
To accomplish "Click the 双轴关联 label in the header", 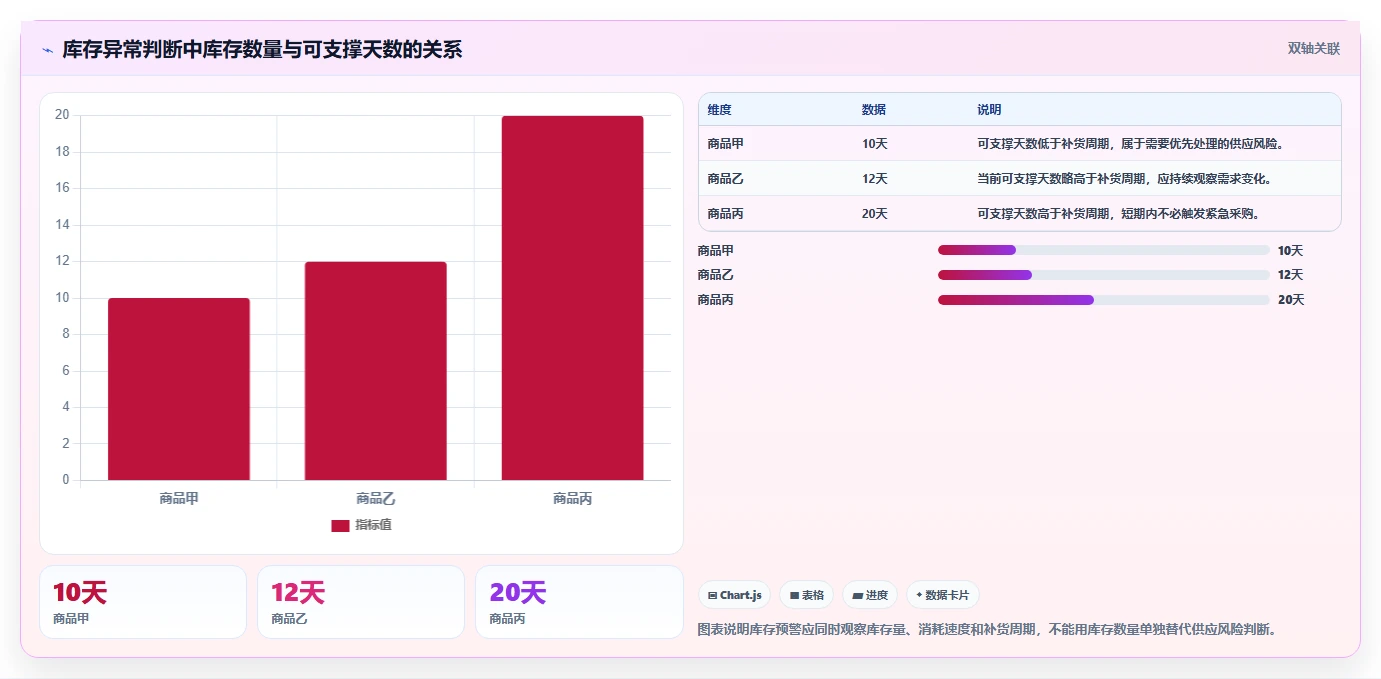I will (x=1313, y=49).
